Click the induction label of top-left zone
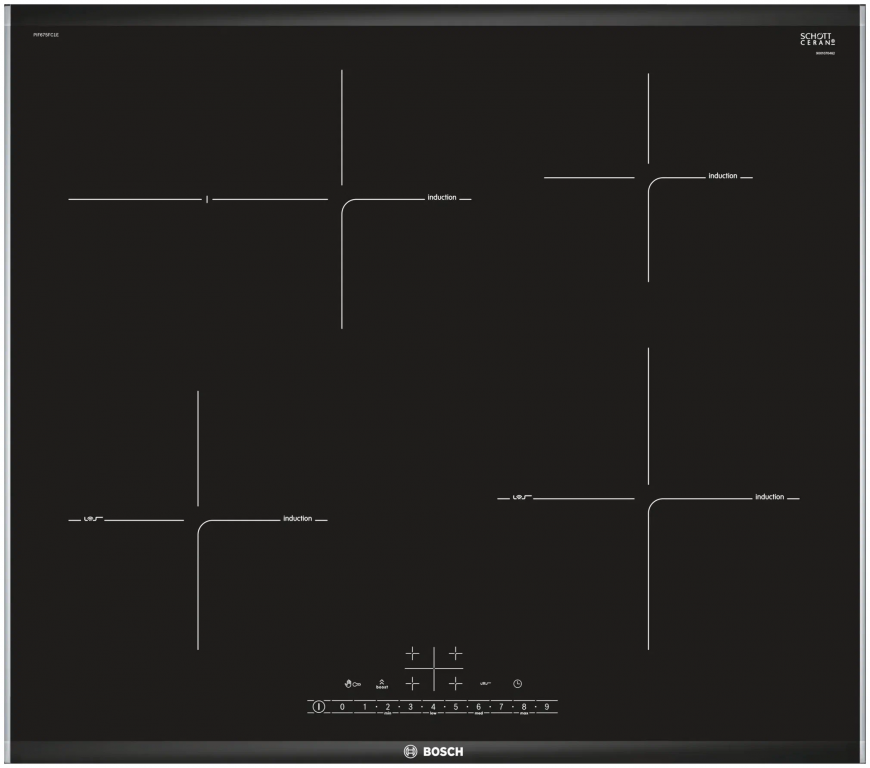This screenshot has height=768, width=870. tap(441, 198)
